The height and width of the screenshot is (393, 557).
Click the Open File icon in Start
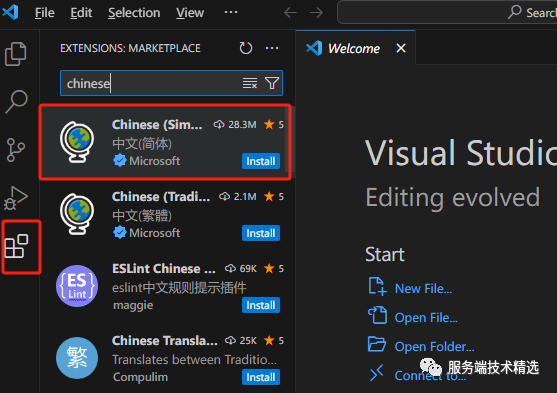[x=377, y=315]
